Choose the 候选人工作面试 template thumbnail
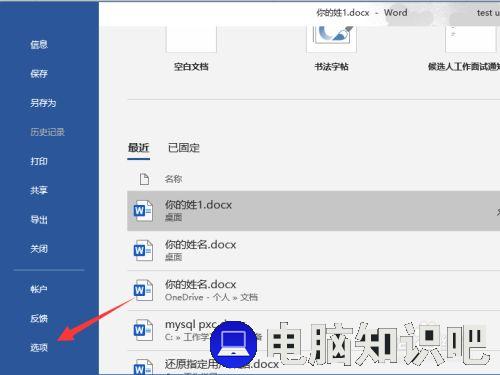Screen dimensions: 500x375 472,39
